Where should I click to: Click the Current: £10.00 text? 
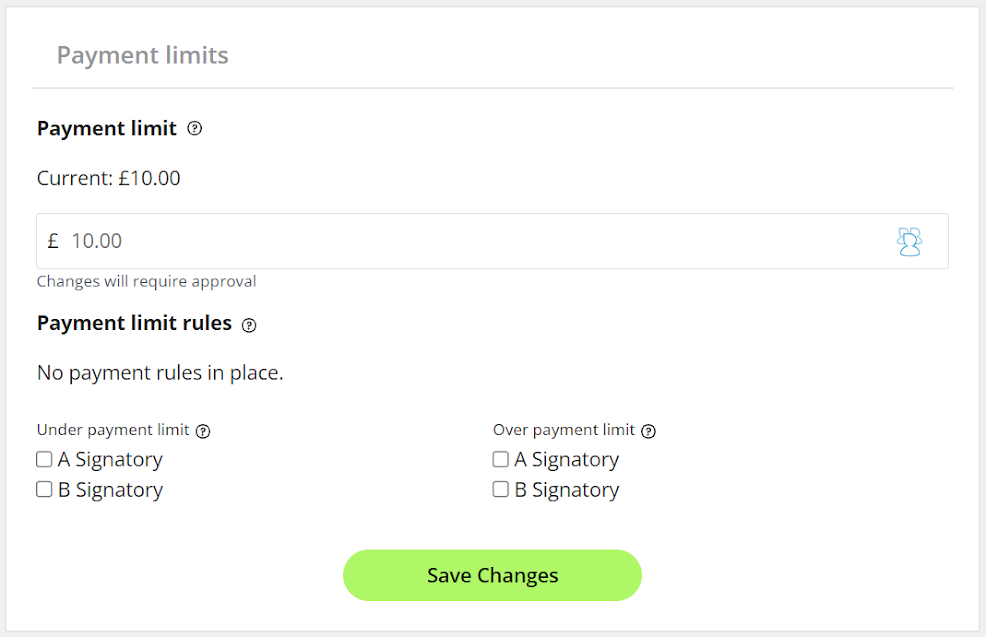pyautogui.click(x=107, y=178)
